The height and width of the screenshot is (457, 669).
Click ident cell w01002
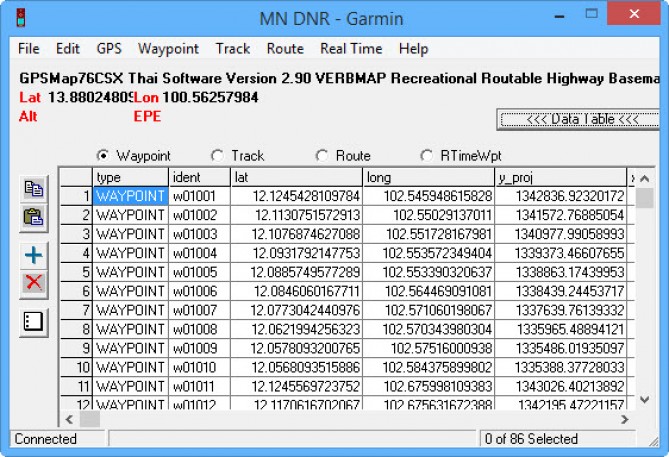199,215
